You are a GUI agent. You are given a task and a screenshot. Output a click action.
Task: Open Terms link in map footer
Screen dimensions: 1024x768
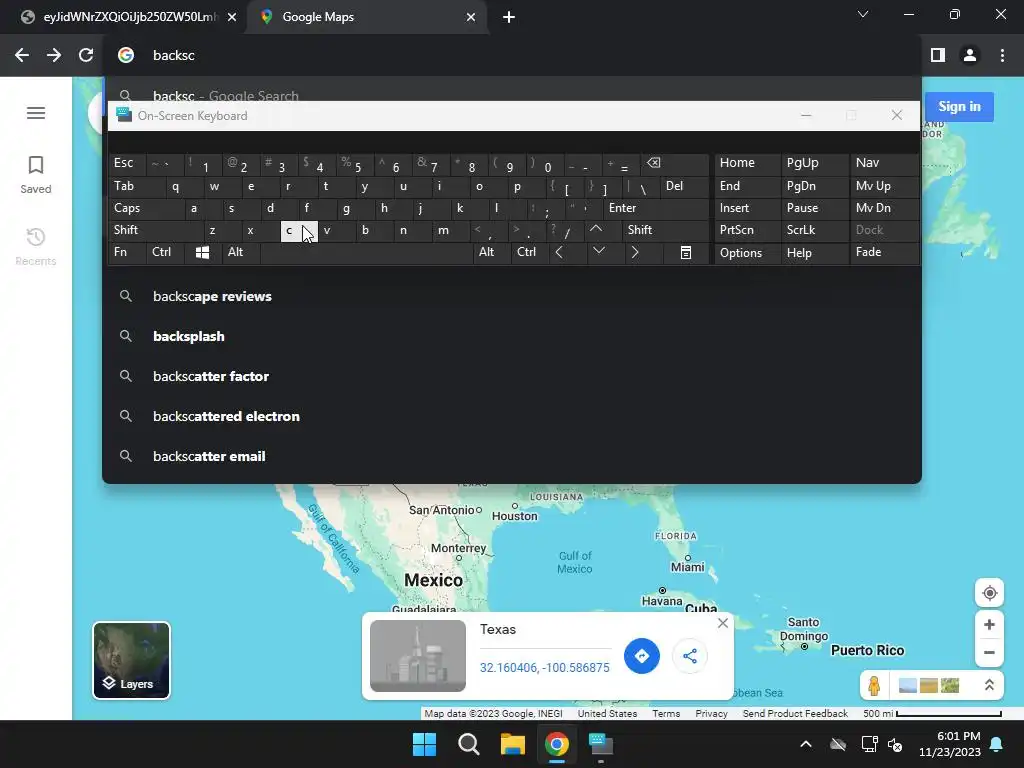665,713
